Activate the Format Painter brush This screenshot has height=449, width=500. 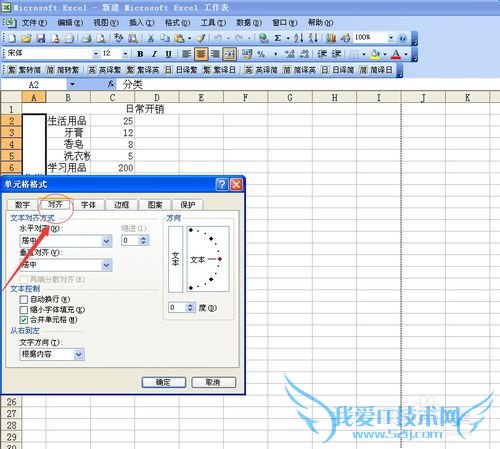pos(201,38)
